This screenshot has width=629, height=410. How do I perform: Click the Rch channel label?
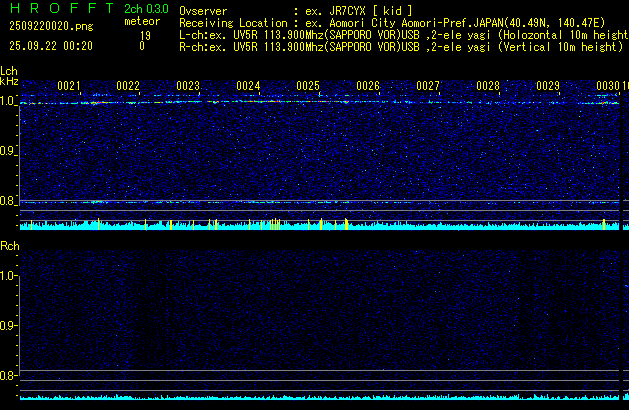pyautogui.click(x=9, y=245)
